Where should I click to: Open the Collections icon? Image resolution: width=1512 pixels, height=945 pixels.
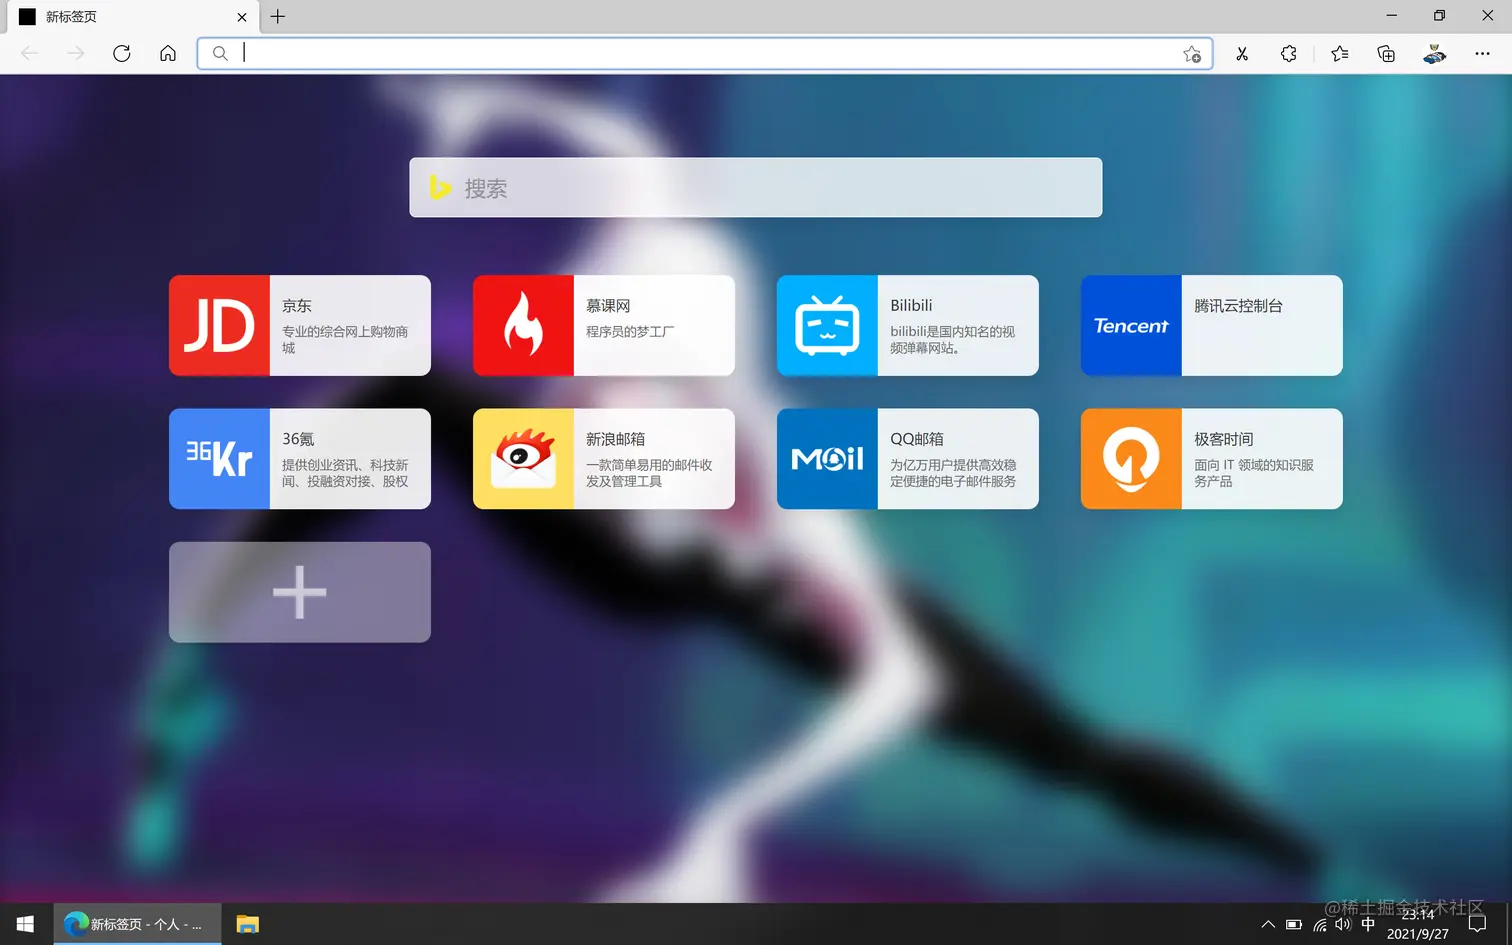[1386, 54]
